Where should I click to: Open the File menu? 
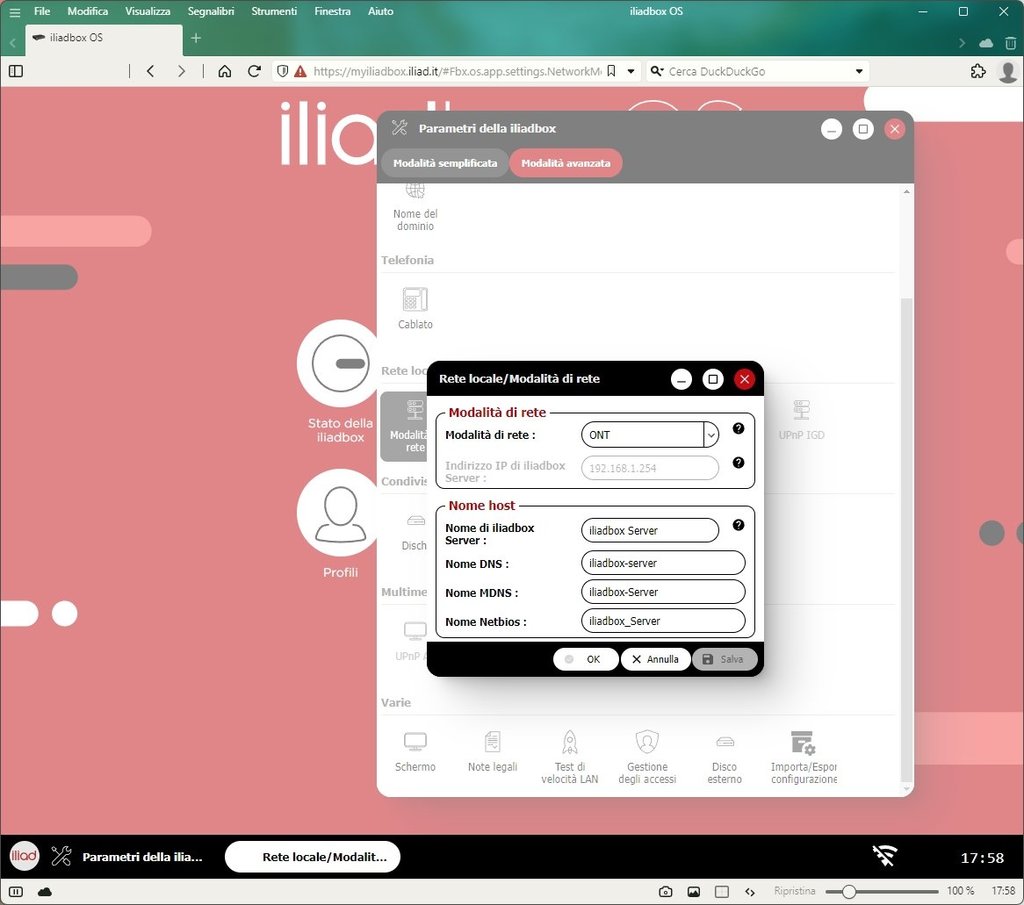click(42, 11)
